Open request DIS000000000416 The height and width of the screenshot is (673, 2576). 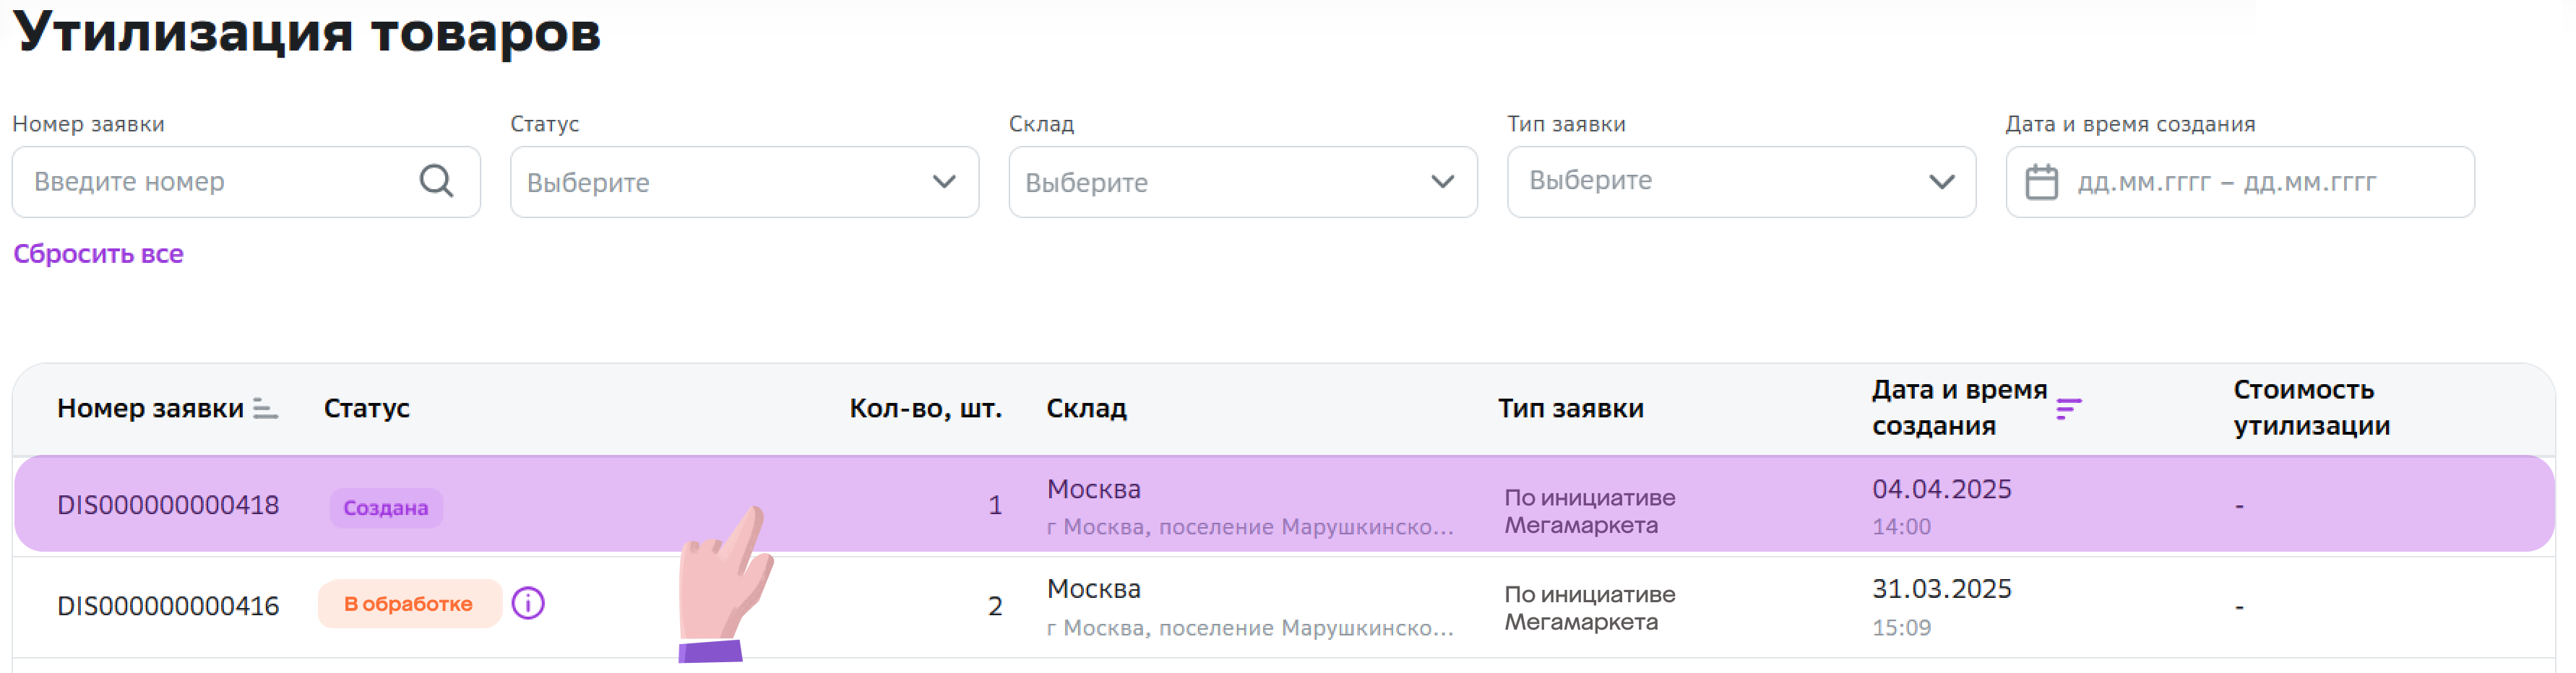[168, 606]
